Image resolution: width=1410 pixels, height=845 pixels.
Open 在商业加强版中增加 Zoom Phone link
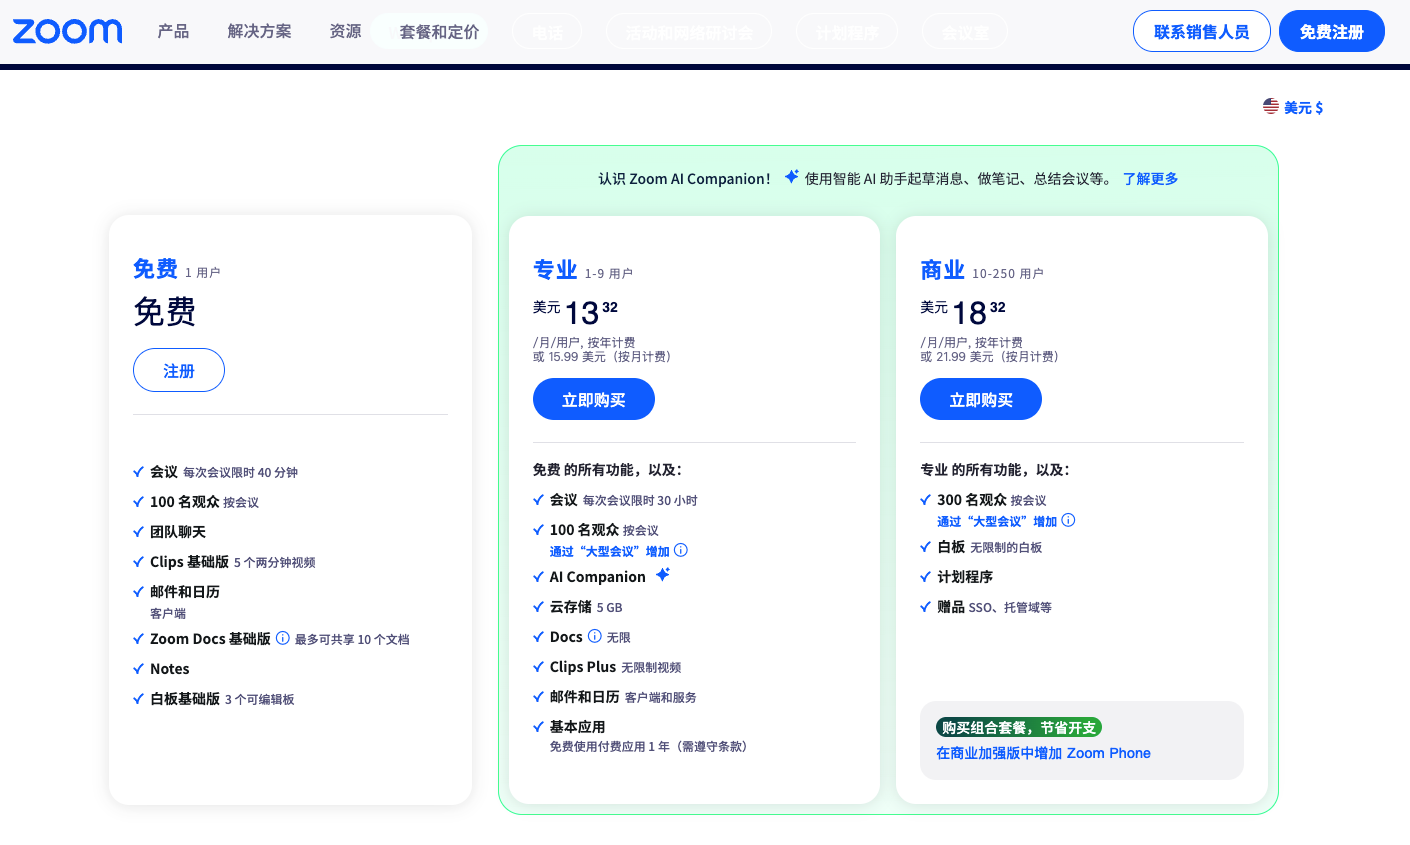coord(1043,753)
